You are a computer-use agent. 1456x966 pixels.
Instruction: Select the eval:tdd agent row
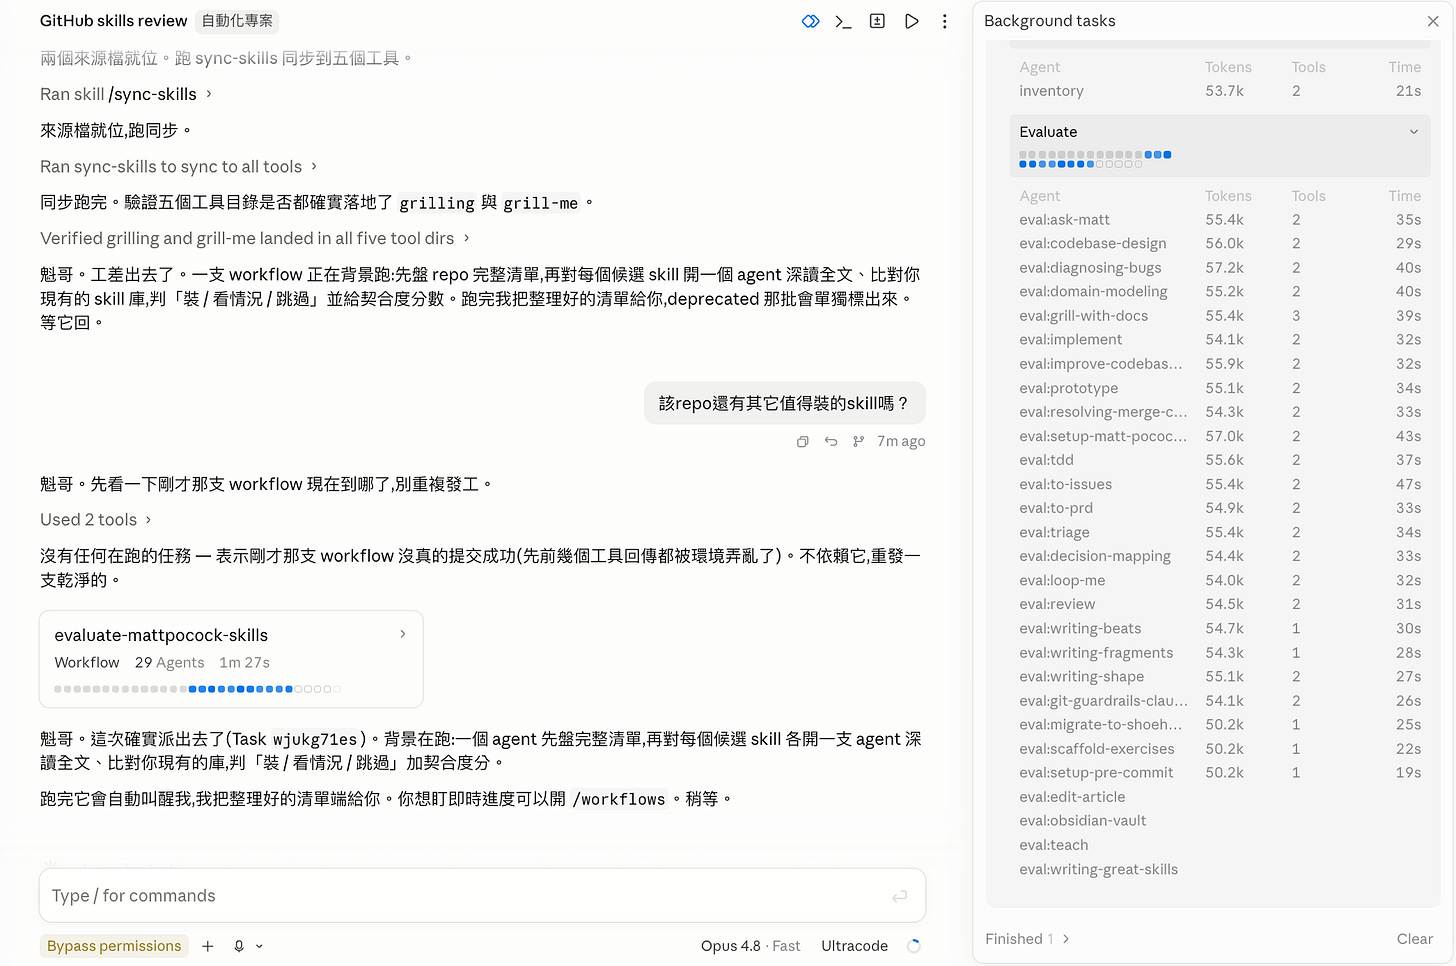1220,460
